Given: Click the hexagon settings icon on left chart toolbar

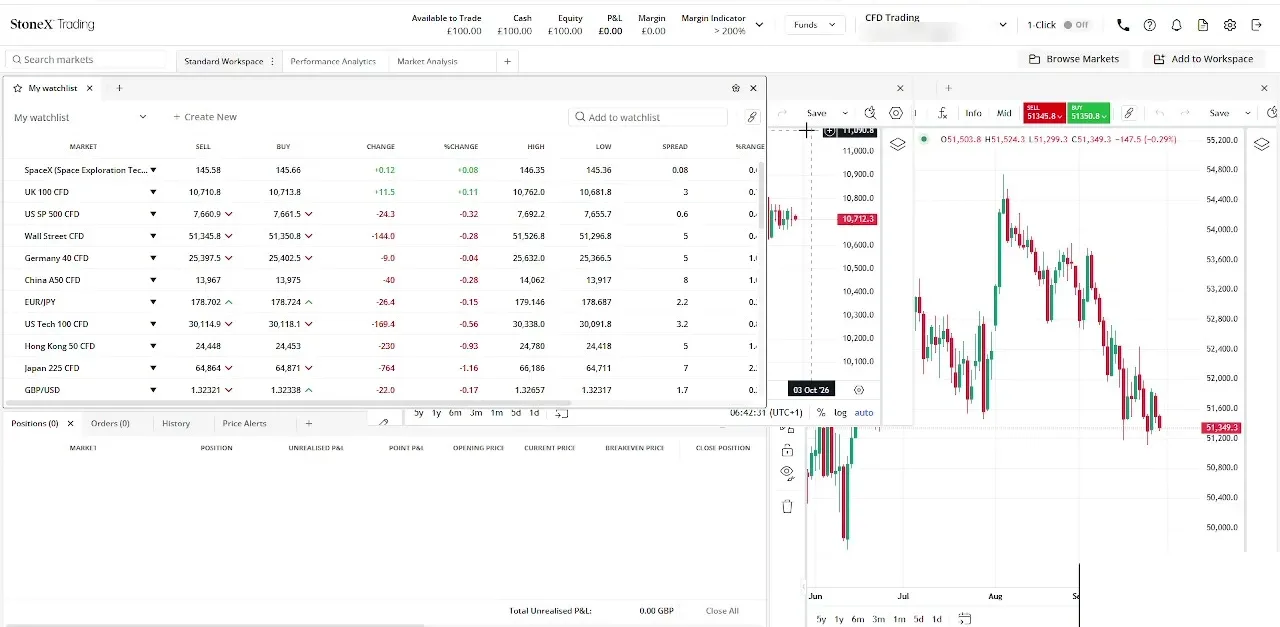Looking at the screenshot, I should pyautogui.click(x=896, y=113).
